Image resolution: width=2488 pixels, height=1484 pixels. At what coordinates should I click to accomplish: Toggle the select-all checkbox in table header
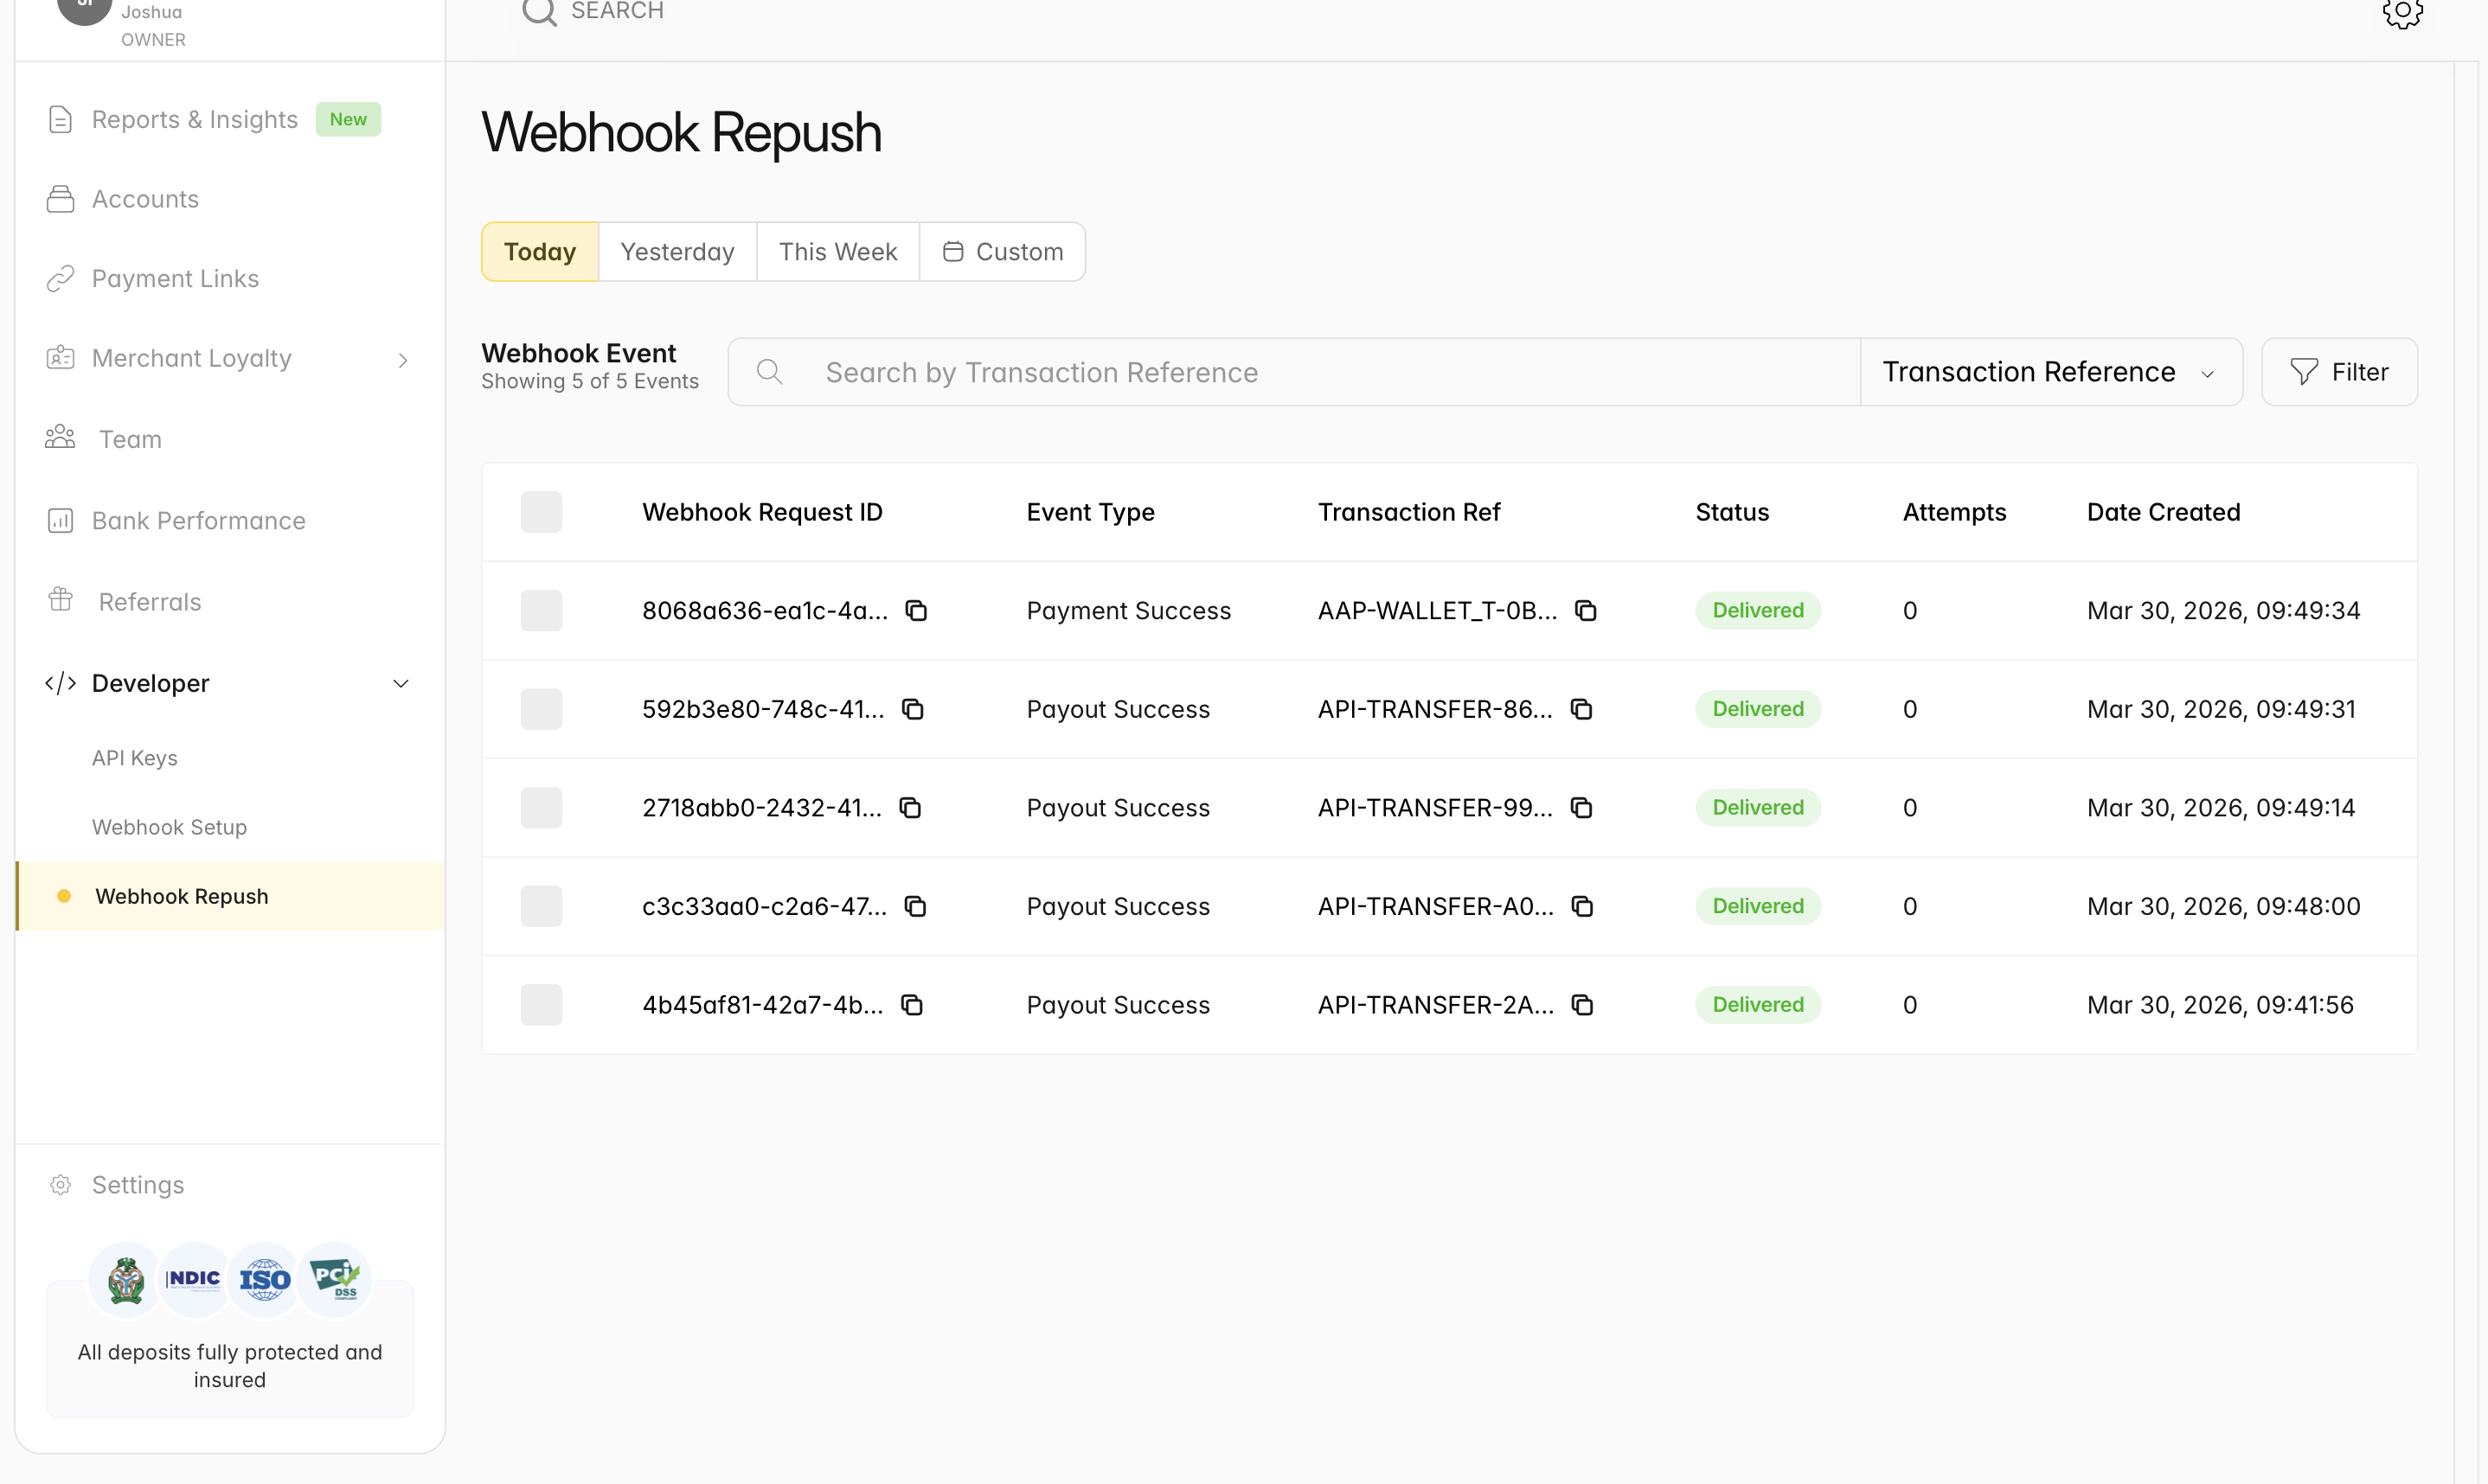541,512
